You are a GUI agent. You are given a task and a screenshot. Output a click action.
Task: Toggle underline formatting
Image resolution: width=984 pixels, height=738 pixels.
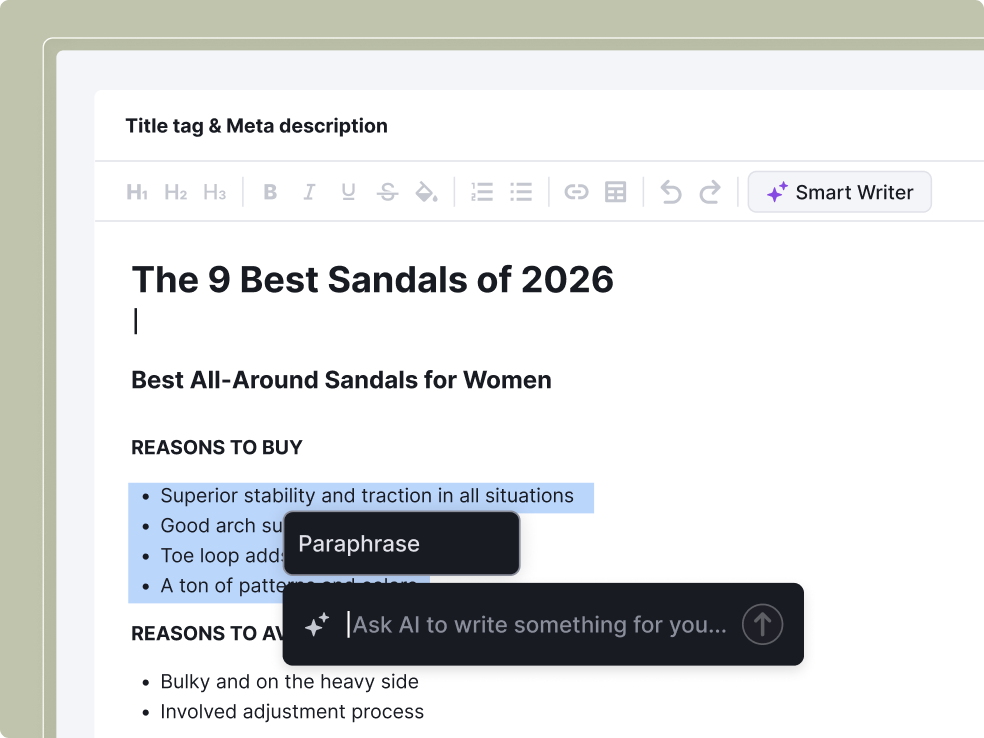(x=348, y=193)
